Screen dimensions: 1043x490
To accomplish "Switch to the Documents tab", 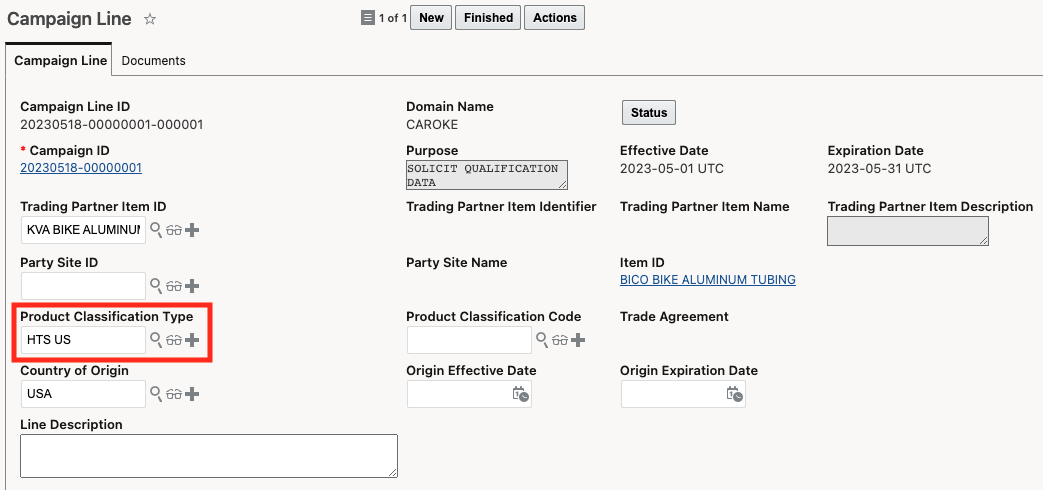I will tap(154, 61).
